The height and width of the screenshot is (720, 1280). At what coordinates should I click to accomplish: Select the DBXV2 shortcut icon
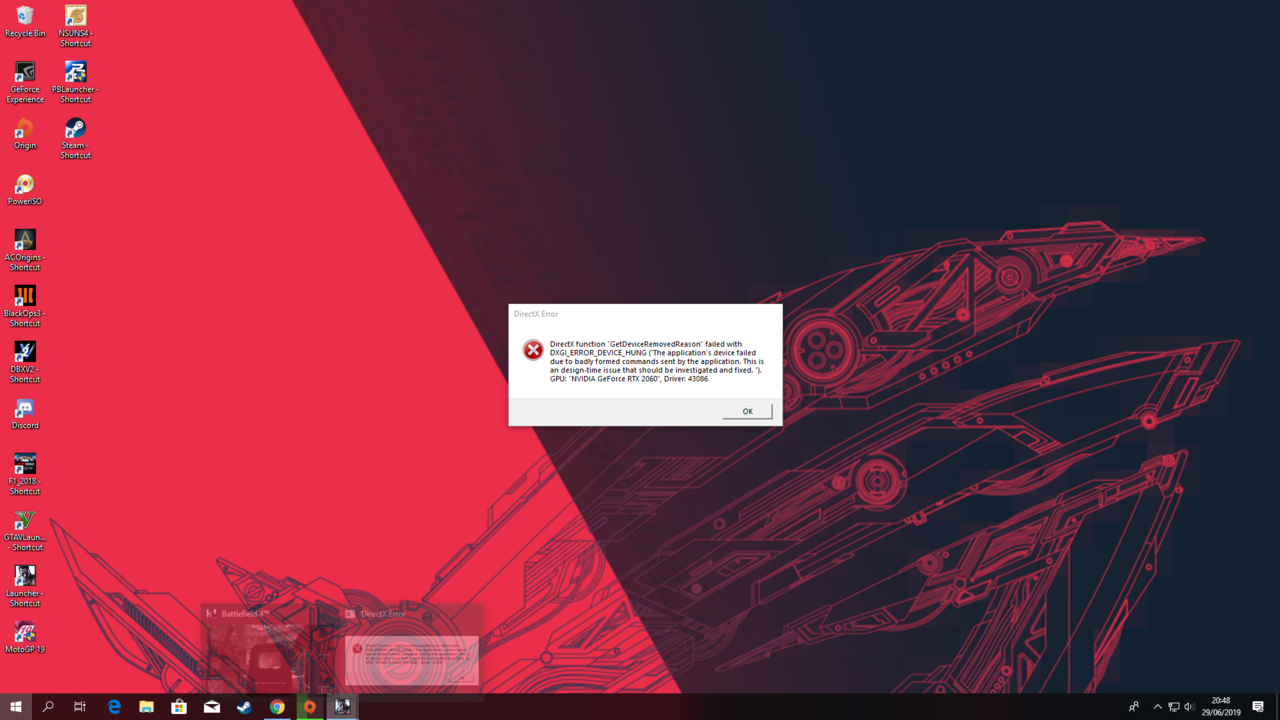click(25, 362)
